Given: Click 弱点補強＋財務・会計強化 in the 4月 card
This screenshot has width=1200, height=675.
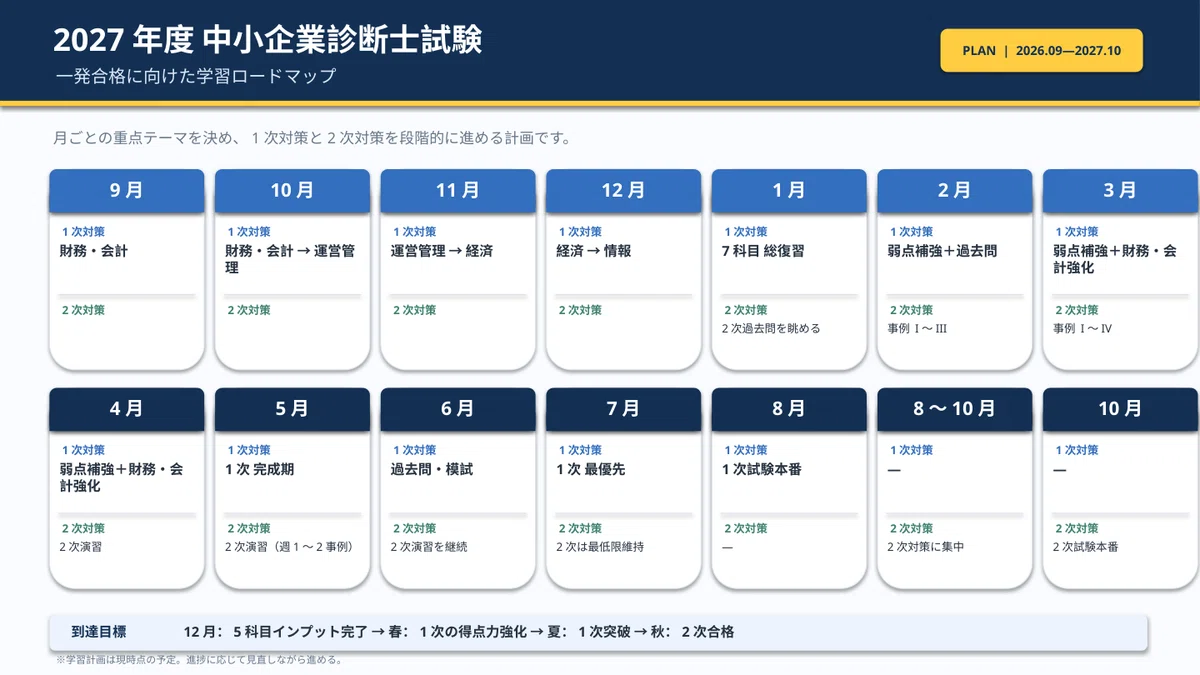Looking at the screenshot, I should [121, 477].
